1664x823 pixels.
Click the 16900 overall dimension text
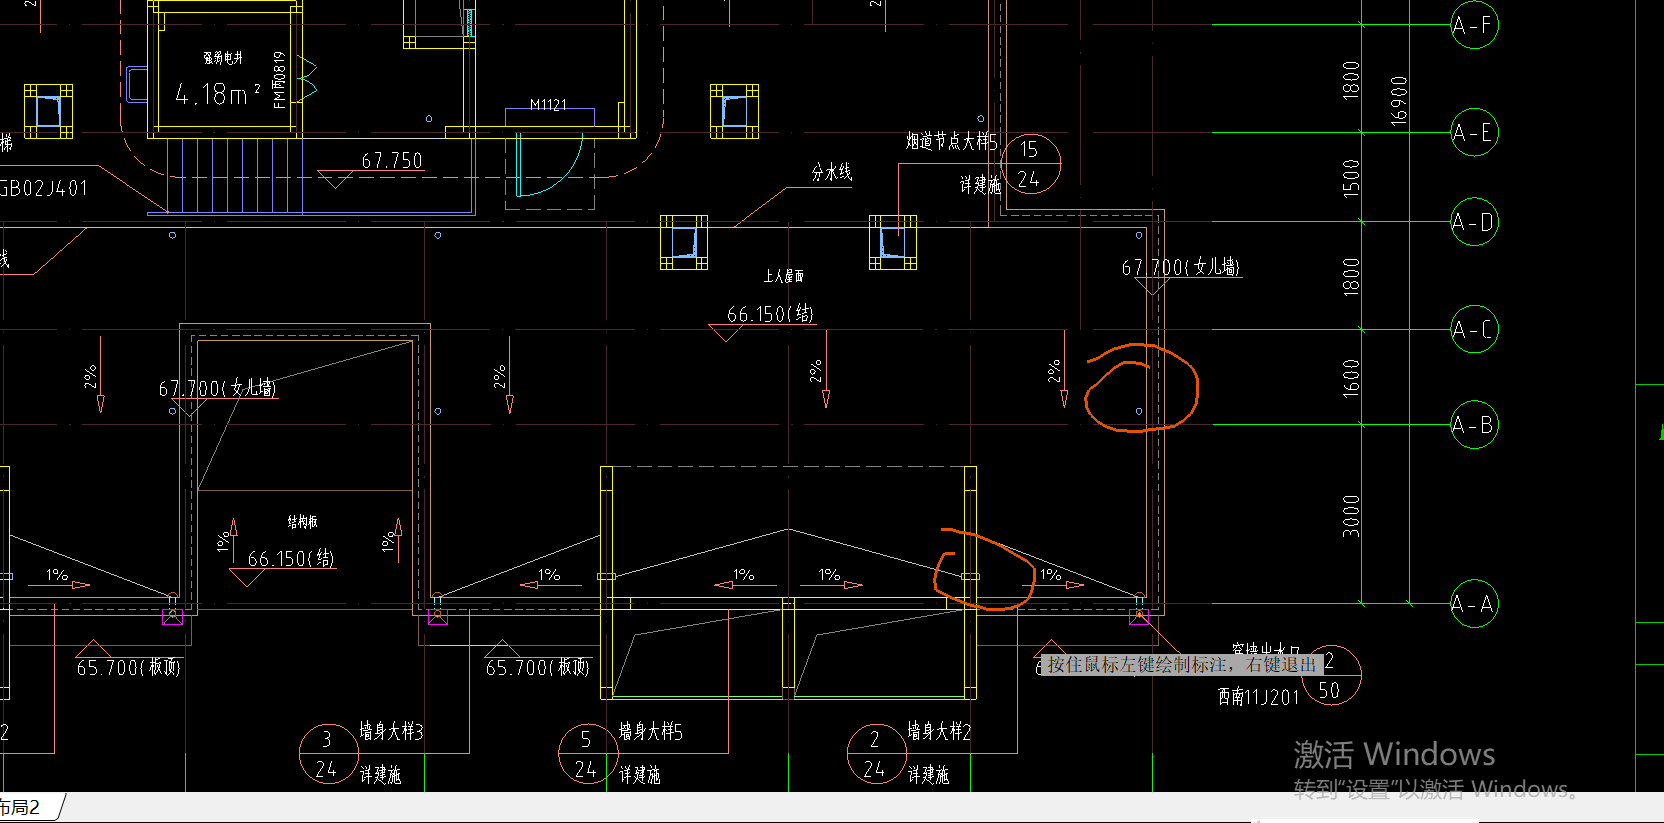click(1399, 99)
